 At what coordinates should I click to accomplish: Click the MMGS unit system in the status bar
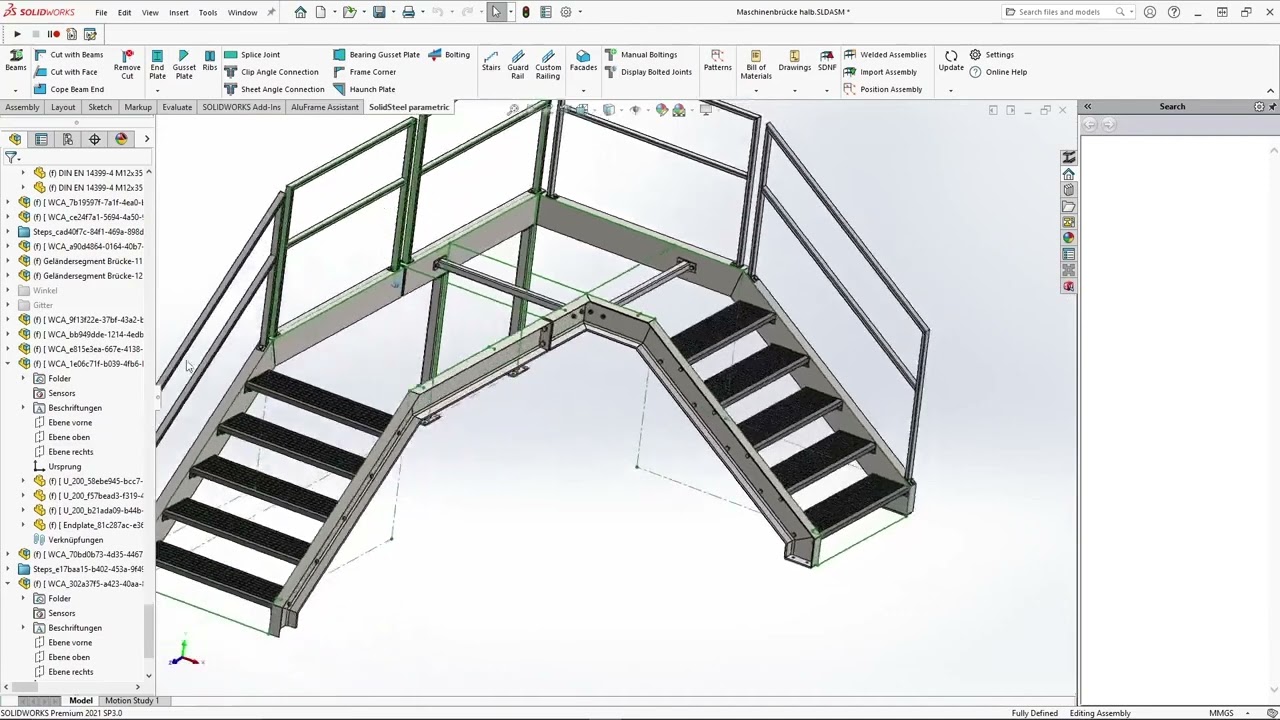click(1221, 713)
